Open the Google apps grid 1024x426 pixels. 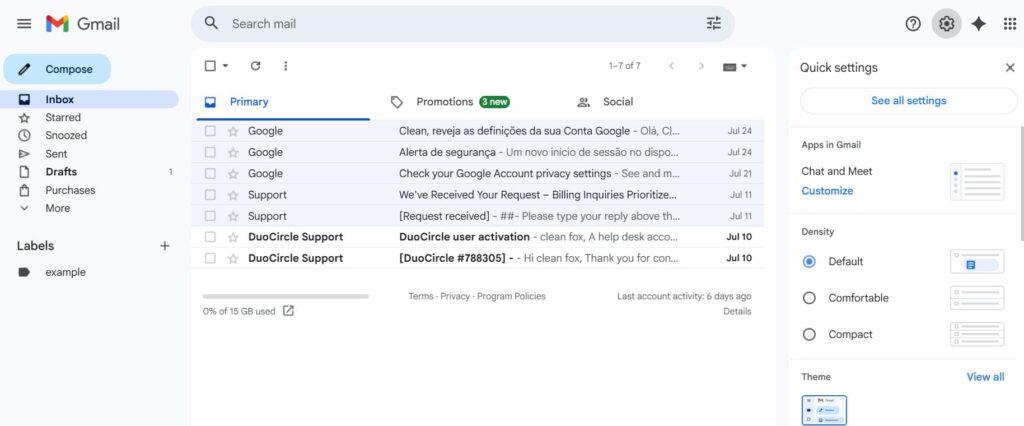pyautogui.click(x=1010, y=24)
